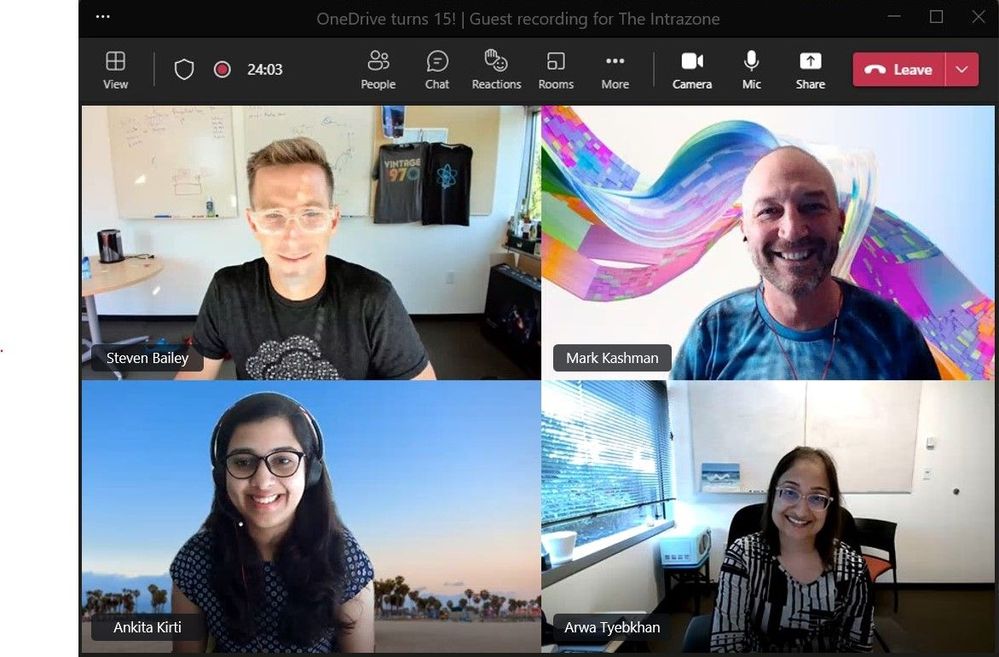
Task: Open the View layout options
Action: (x=115, y=70)
